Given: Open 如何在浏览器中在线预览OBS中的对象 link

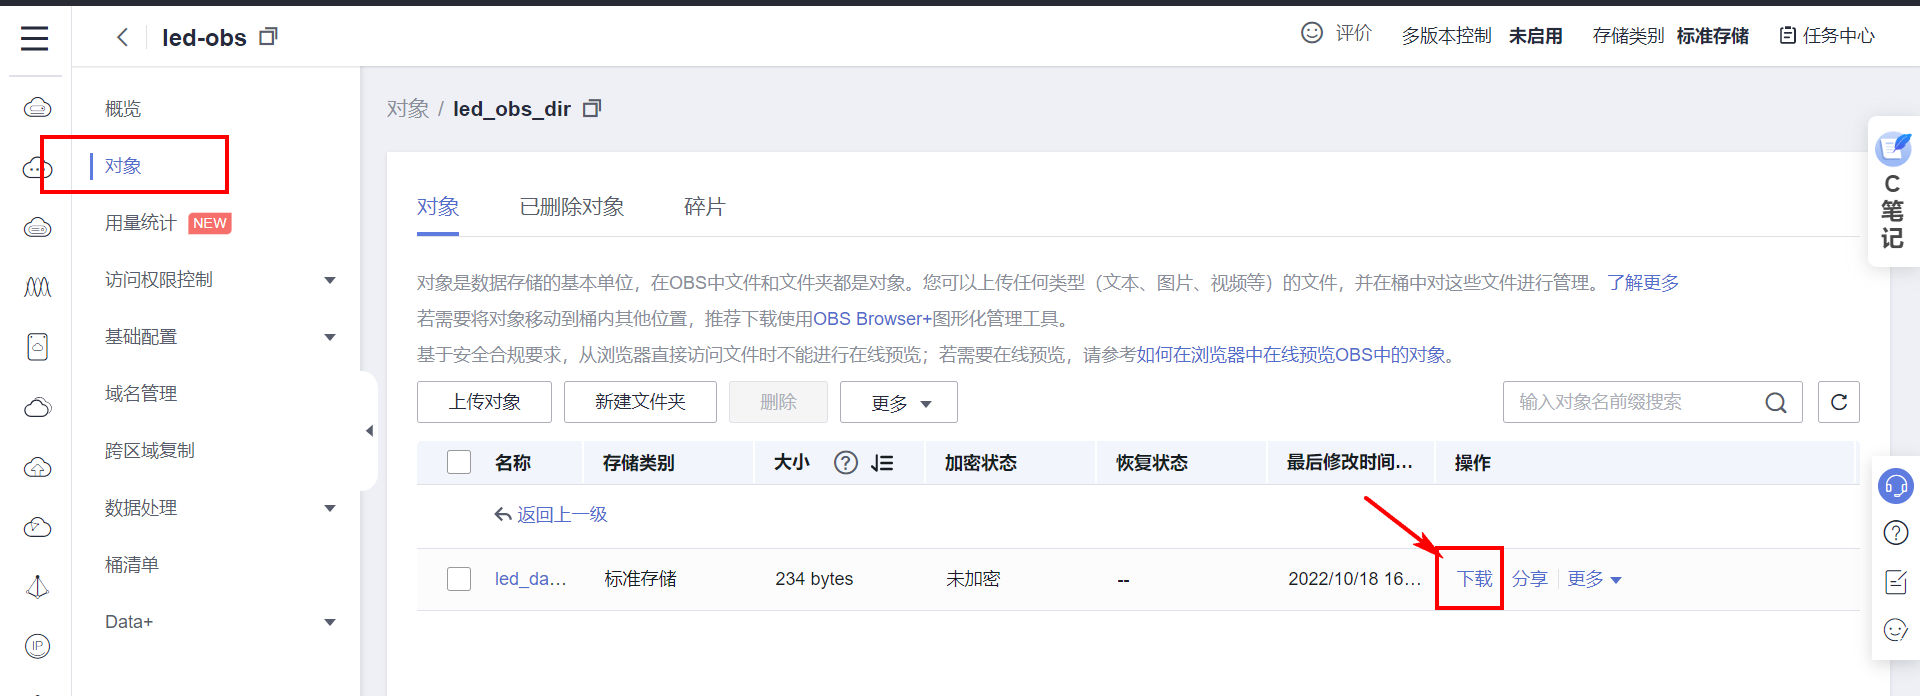Looking at the screenshot, I should (x=1291, y=355).
